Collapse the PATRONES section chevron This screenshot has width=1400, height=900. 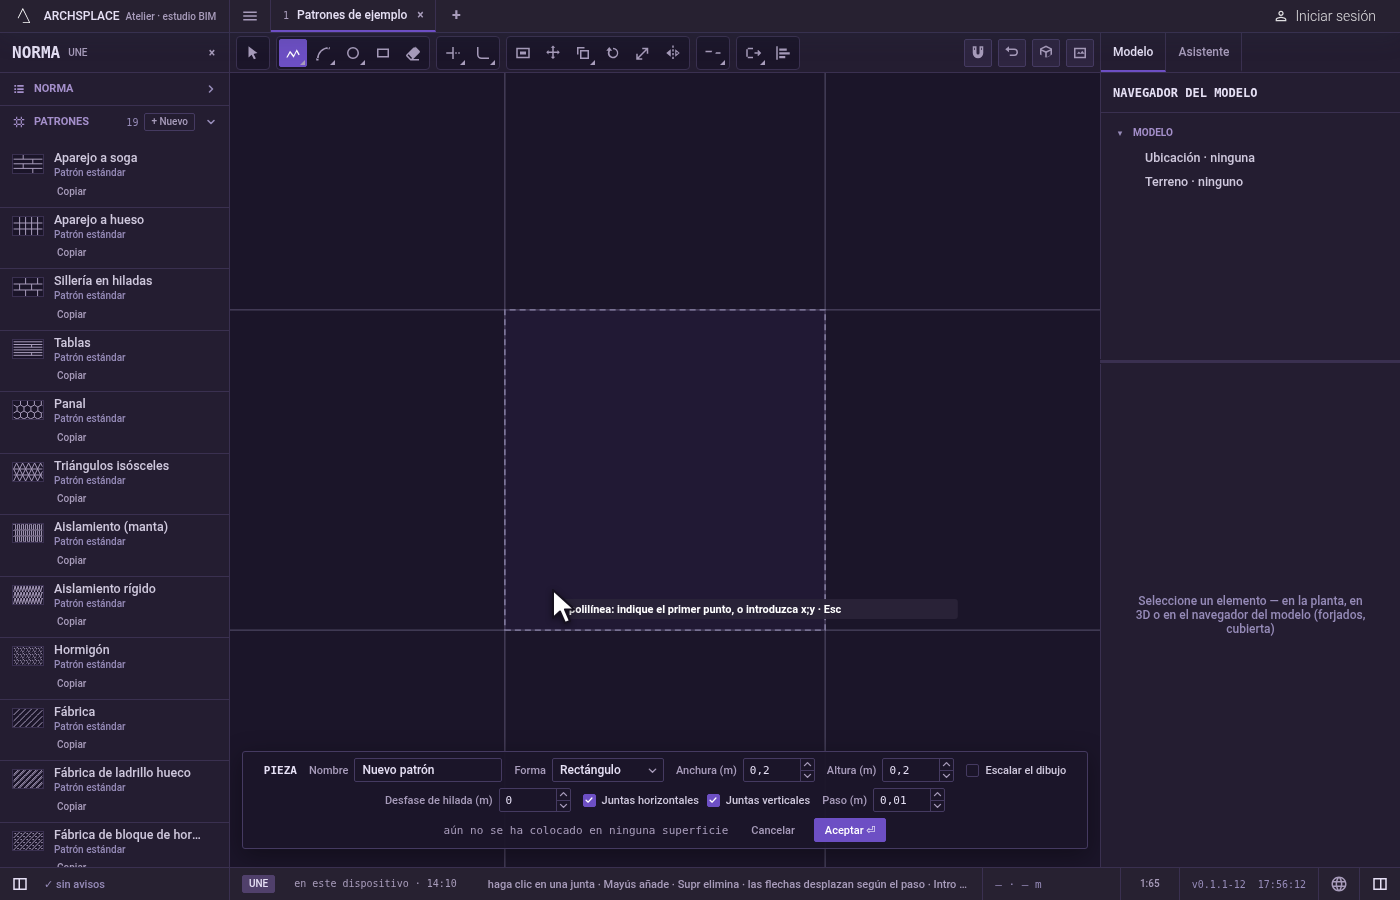[x=210, y=122]
